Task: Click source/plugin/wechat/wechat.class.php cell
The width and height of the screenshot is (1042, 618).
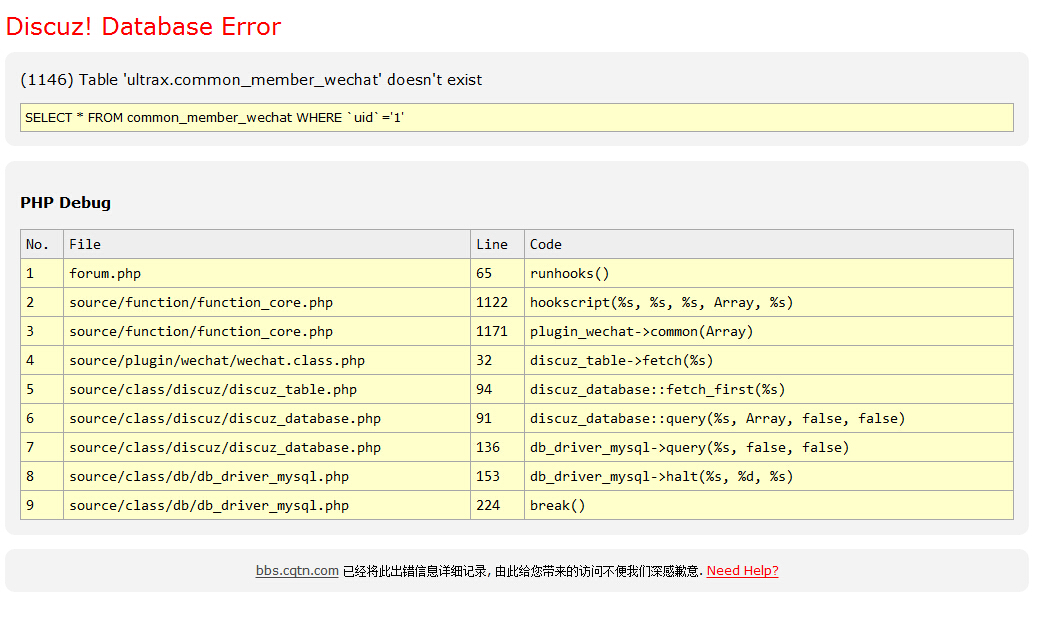Action: [266, 360]
